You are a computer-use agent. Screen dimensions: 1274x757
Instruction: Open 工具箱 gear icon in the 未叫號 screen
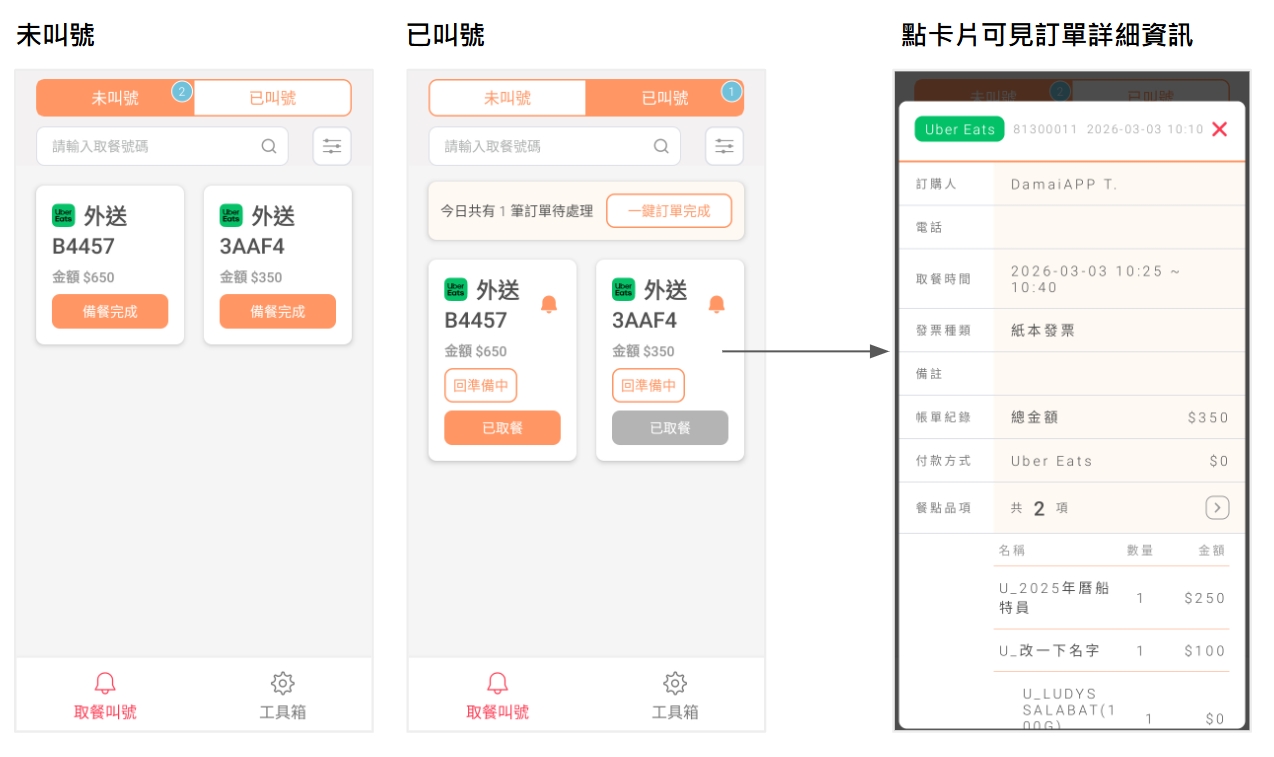click(x=283, y=684)
